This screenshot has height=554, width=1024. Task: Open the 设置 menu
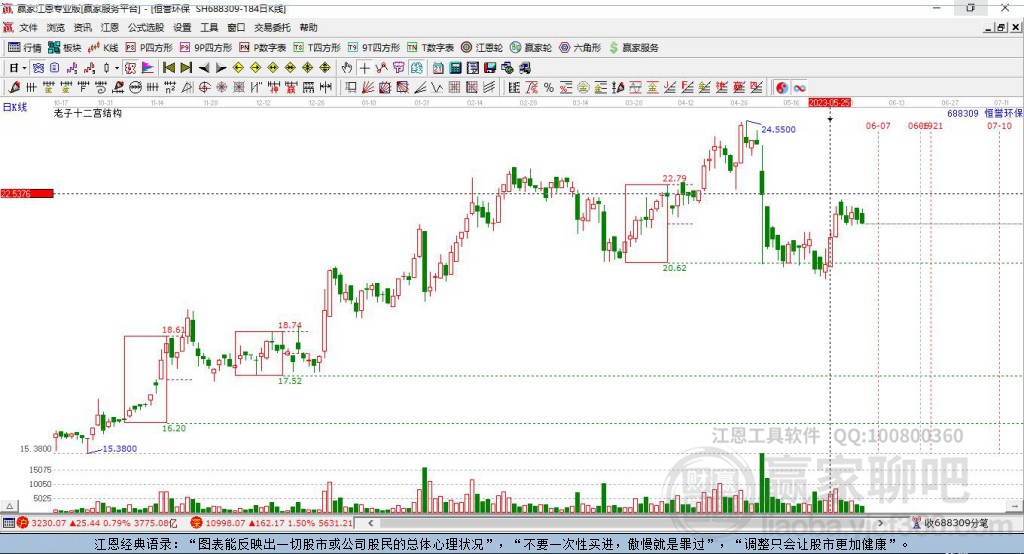click(182, 27)
